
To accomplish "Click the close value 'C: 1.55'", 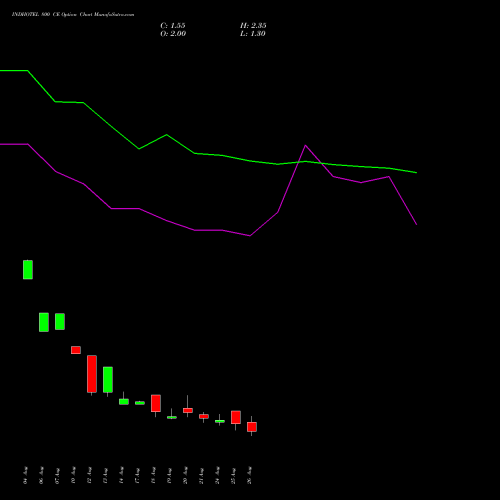I will click(173, 26).
